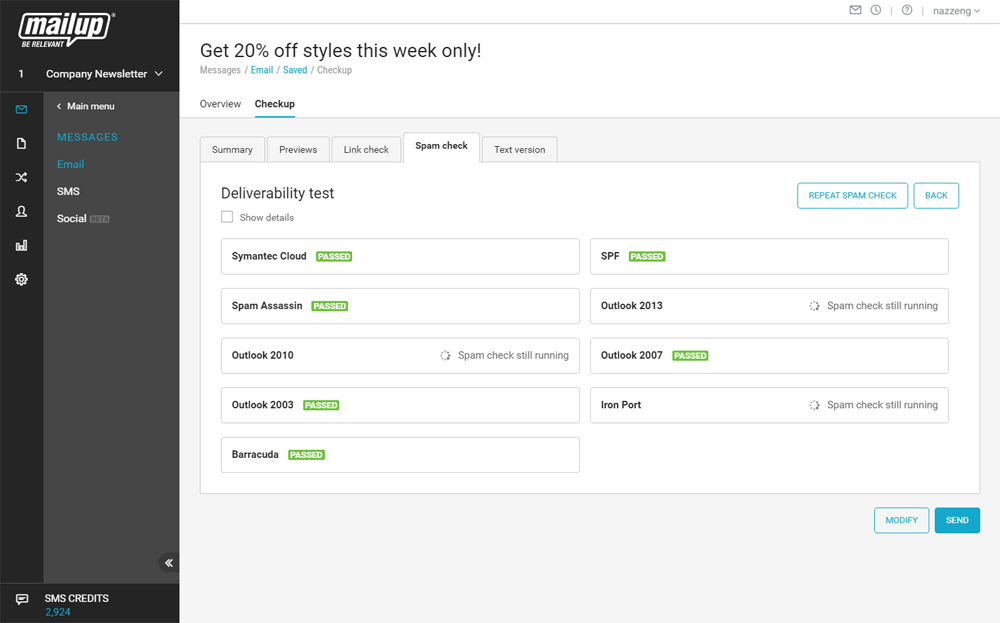Open the document pages sidebar icon
This screenshot has width=1000, height=623.
coord(21,144)
